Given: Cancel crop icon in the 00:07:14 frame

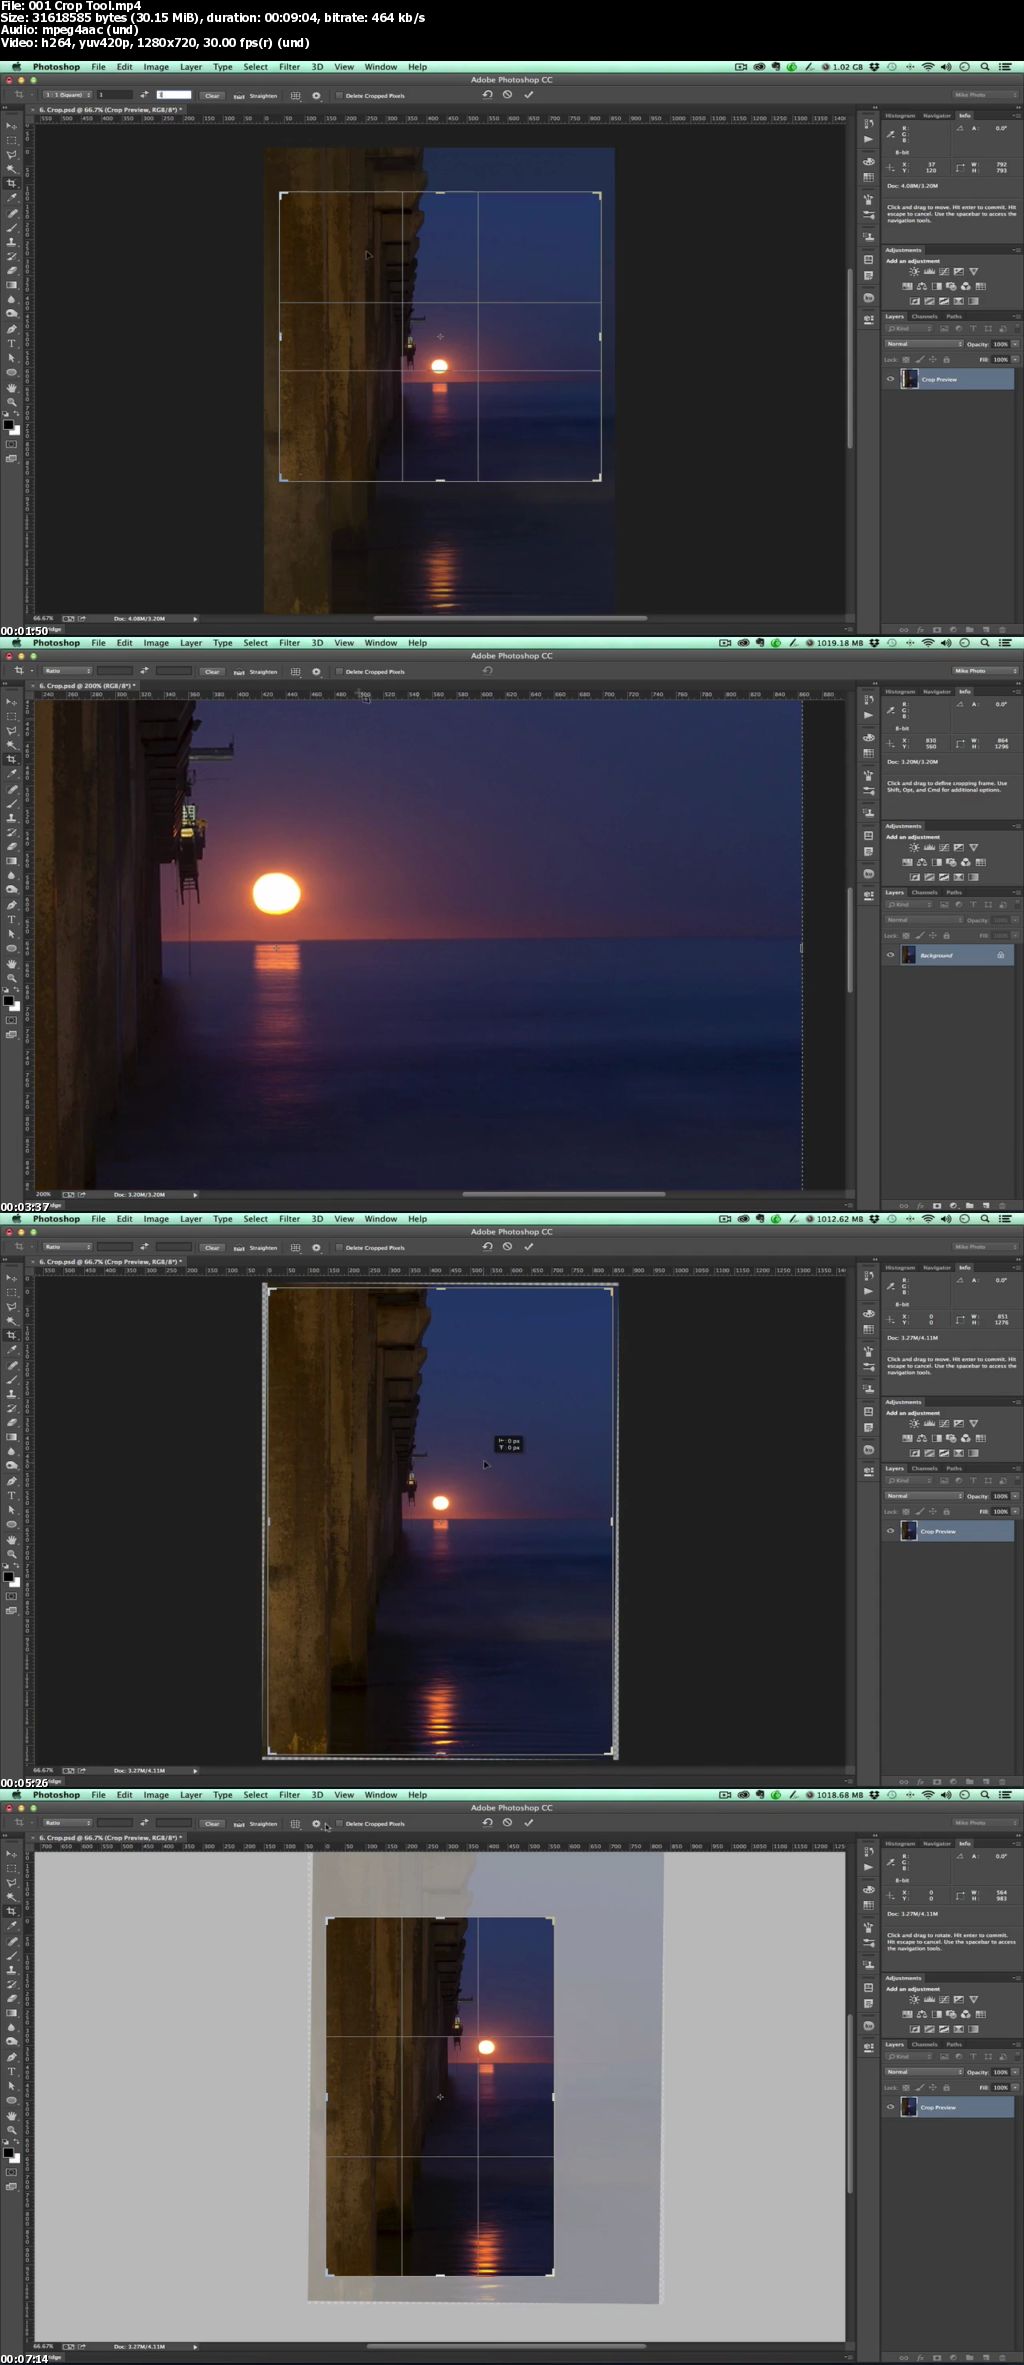Looking at the screenshot, I should click(507, 1823).
